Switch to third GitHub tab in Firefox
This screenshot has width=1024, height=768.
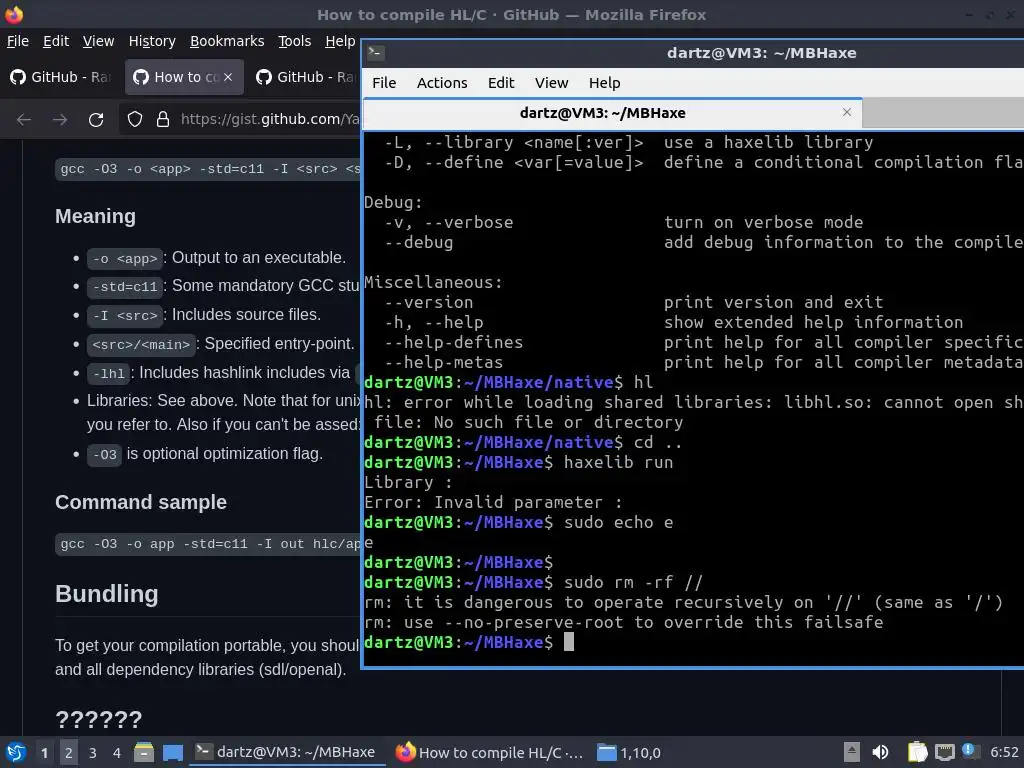306,77
